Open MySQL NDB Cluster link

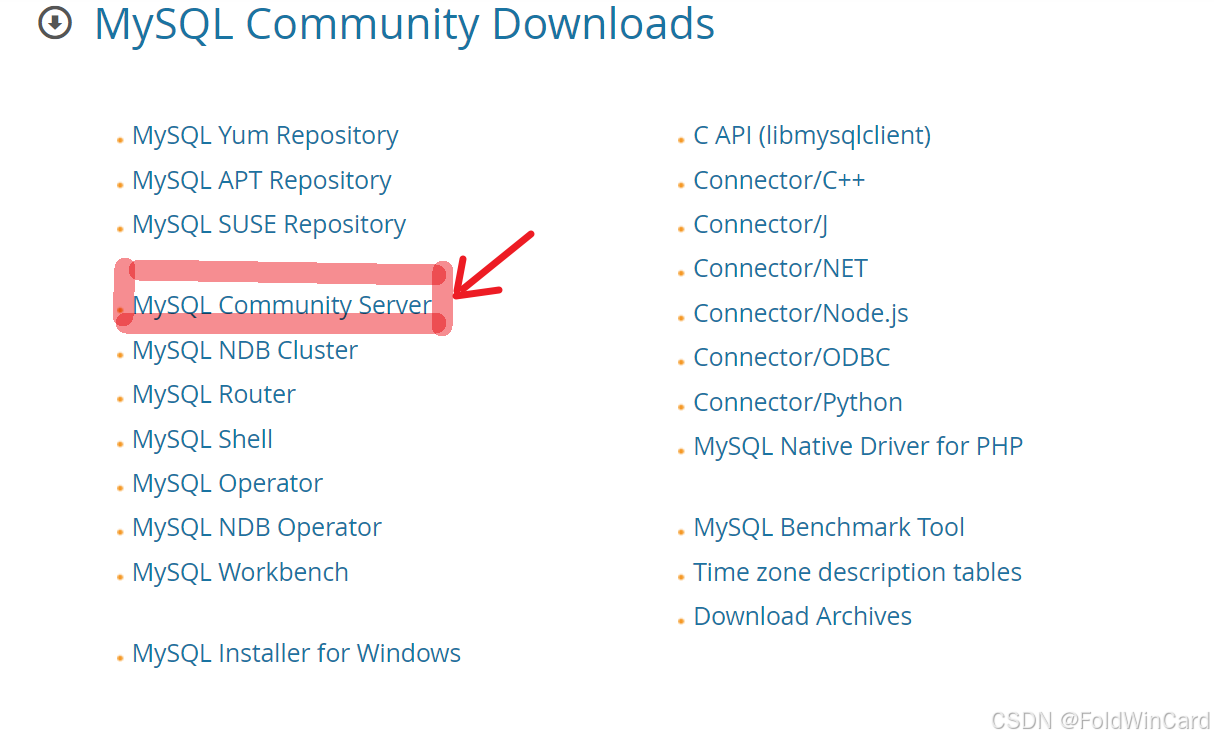tap(245, 350)
